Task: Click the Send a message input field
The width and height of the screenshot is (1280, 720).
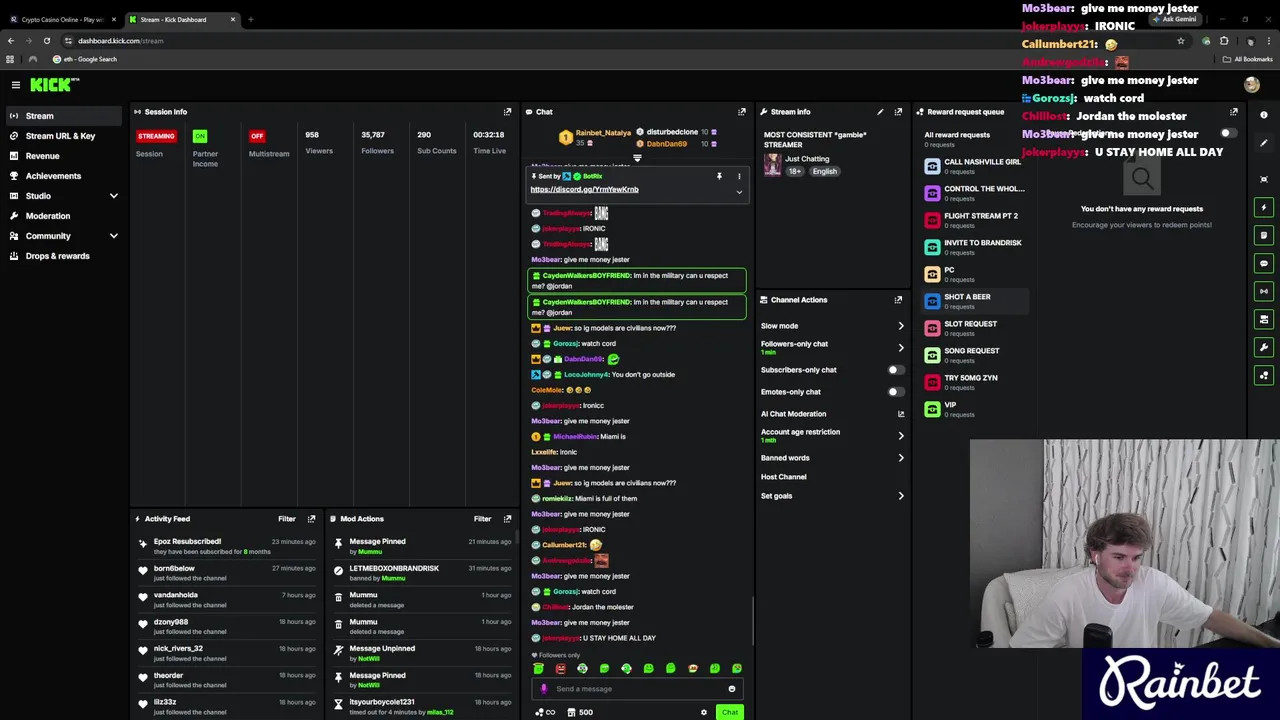Action: [637, 689]
